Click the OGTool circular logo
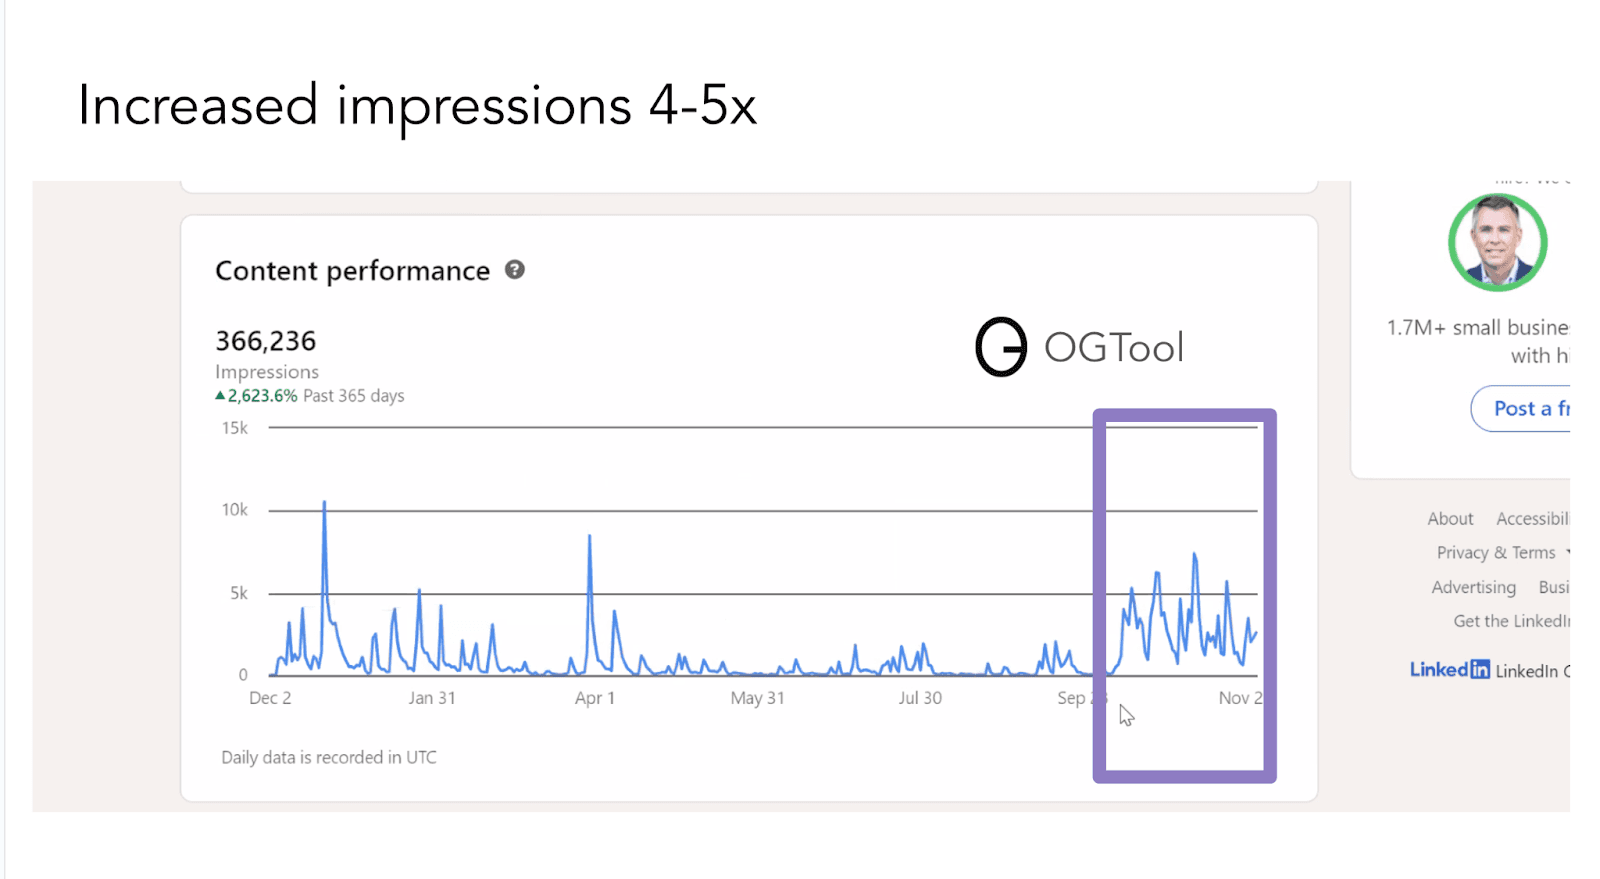 click(999, 347)
